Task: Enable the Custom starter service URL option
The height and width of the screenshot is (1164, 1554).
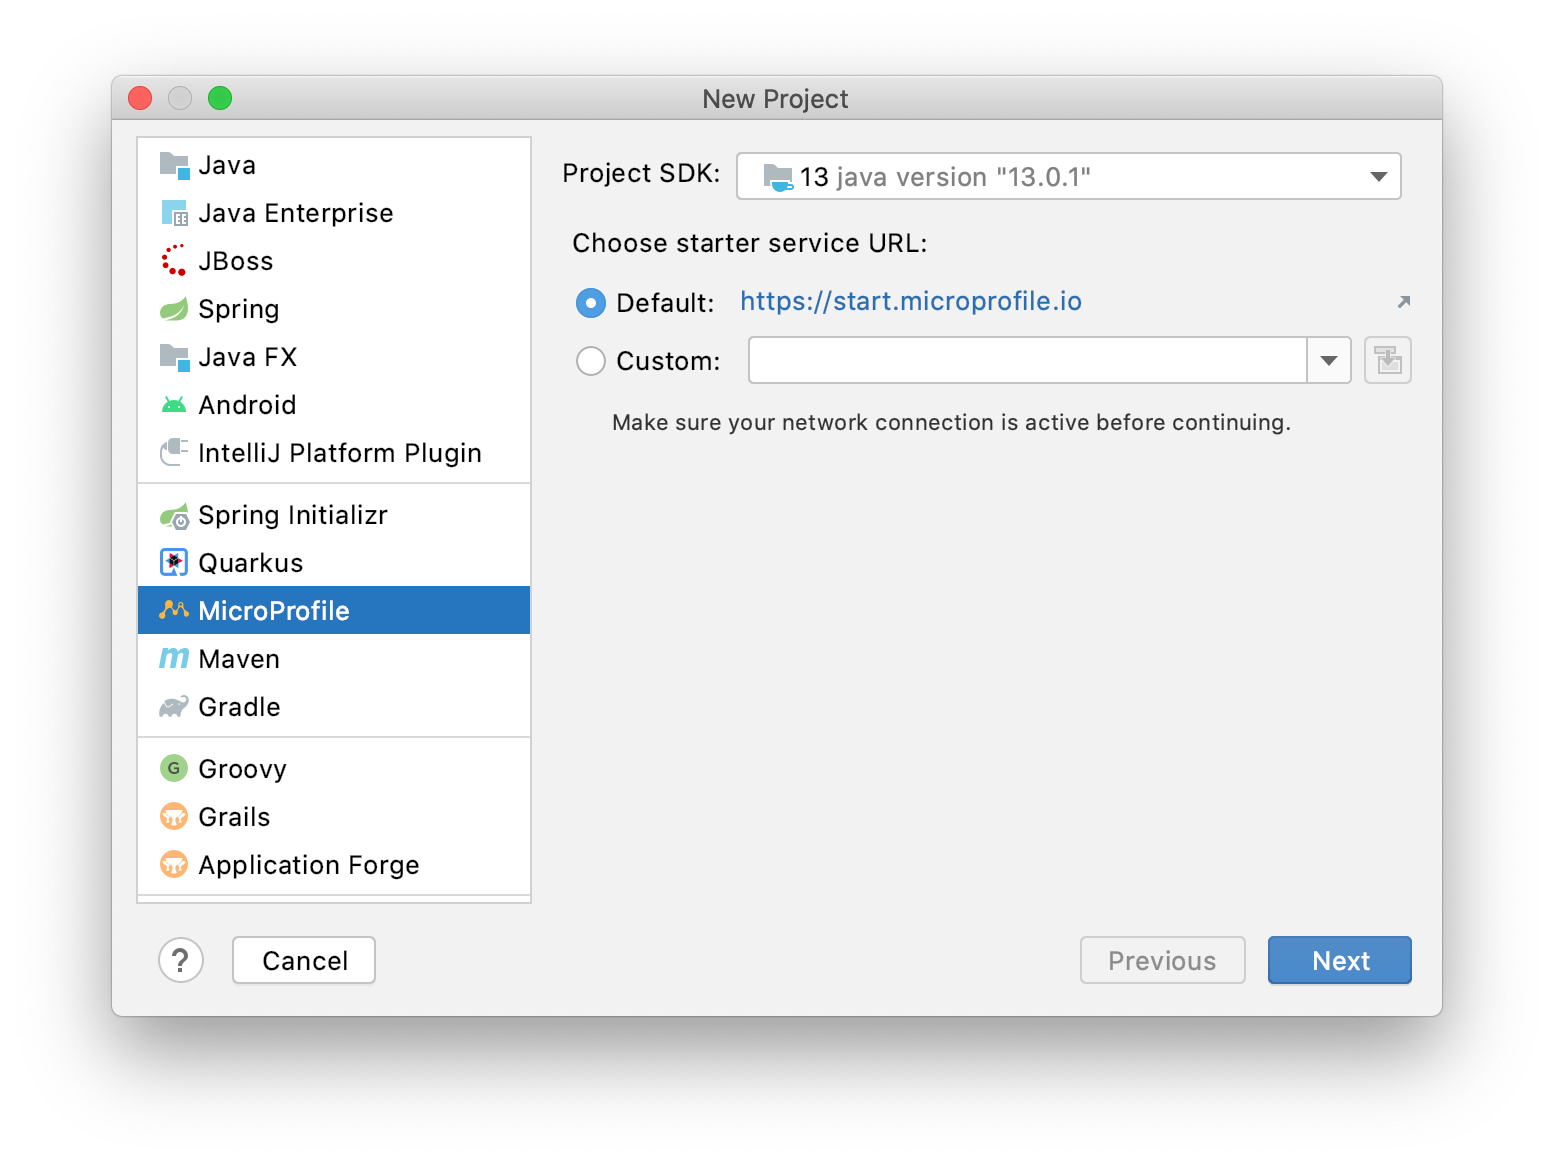Action: 591,361
